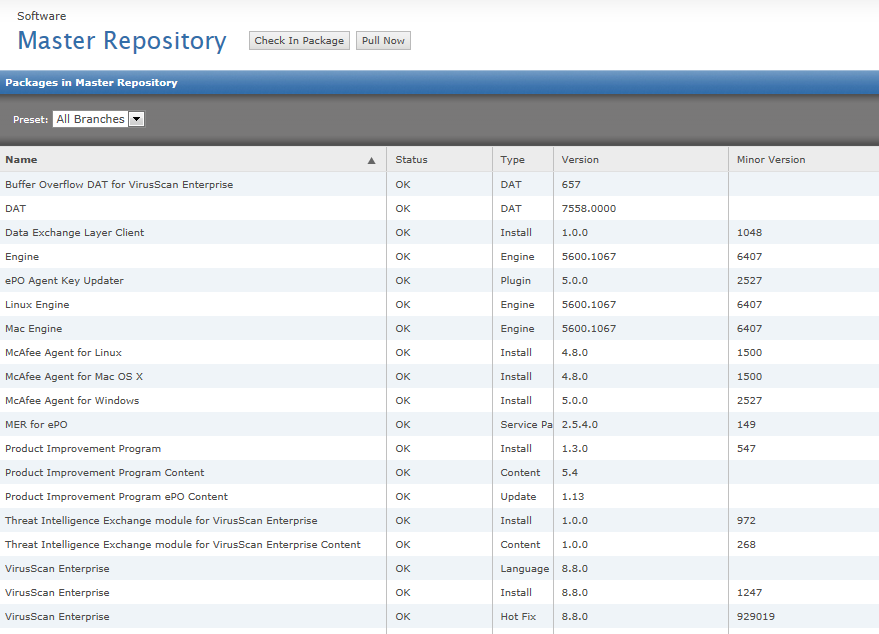Click the Update type cell
This screenshot has height=634, width=879.
519,497
